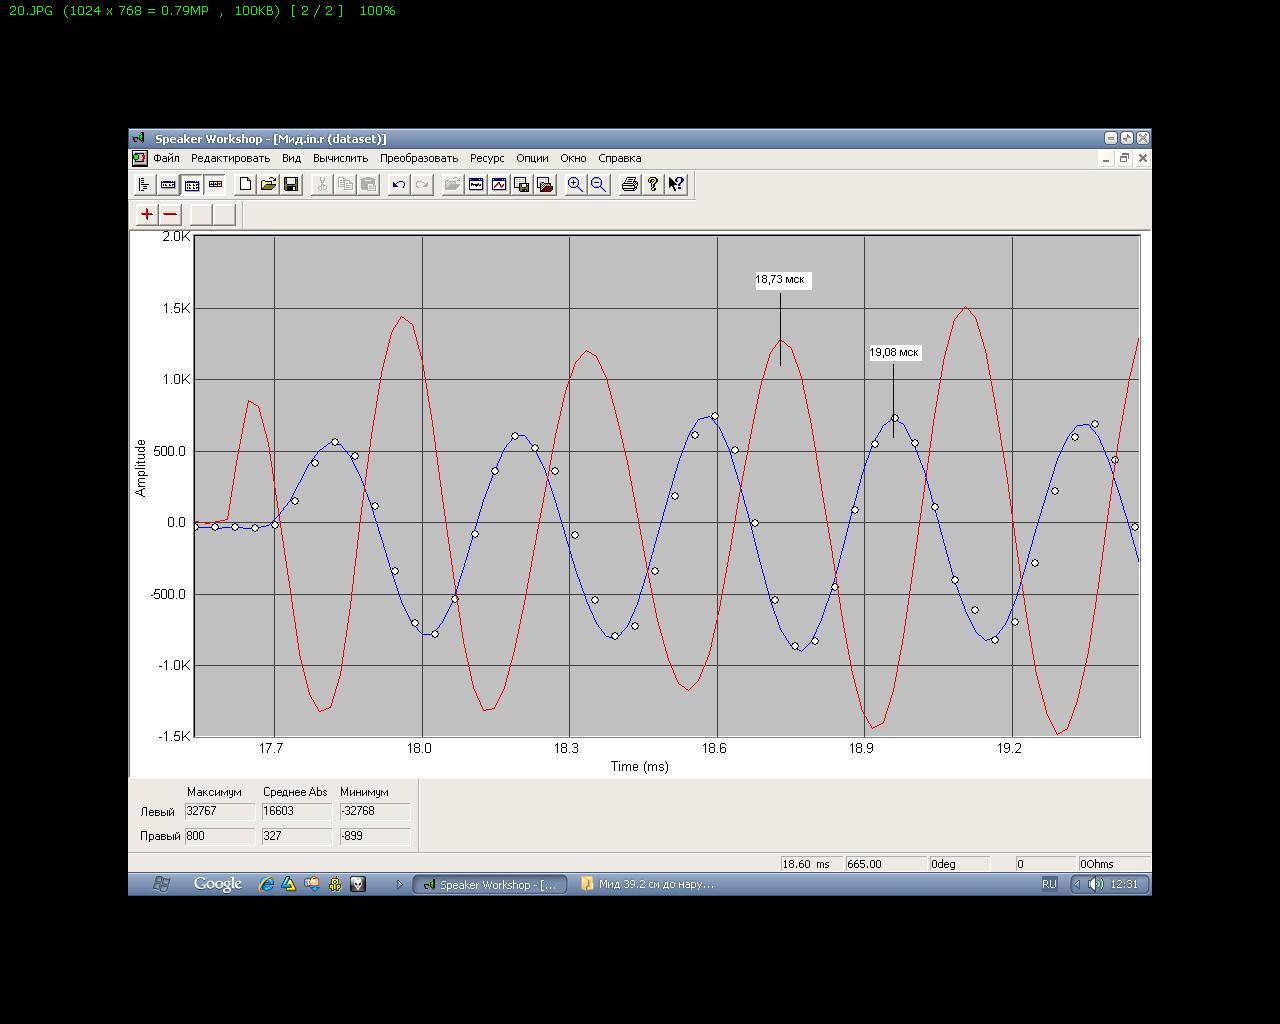Open a file with the folder icon
Viewport: 1280px width, 1024px height.
click(268, 184)
